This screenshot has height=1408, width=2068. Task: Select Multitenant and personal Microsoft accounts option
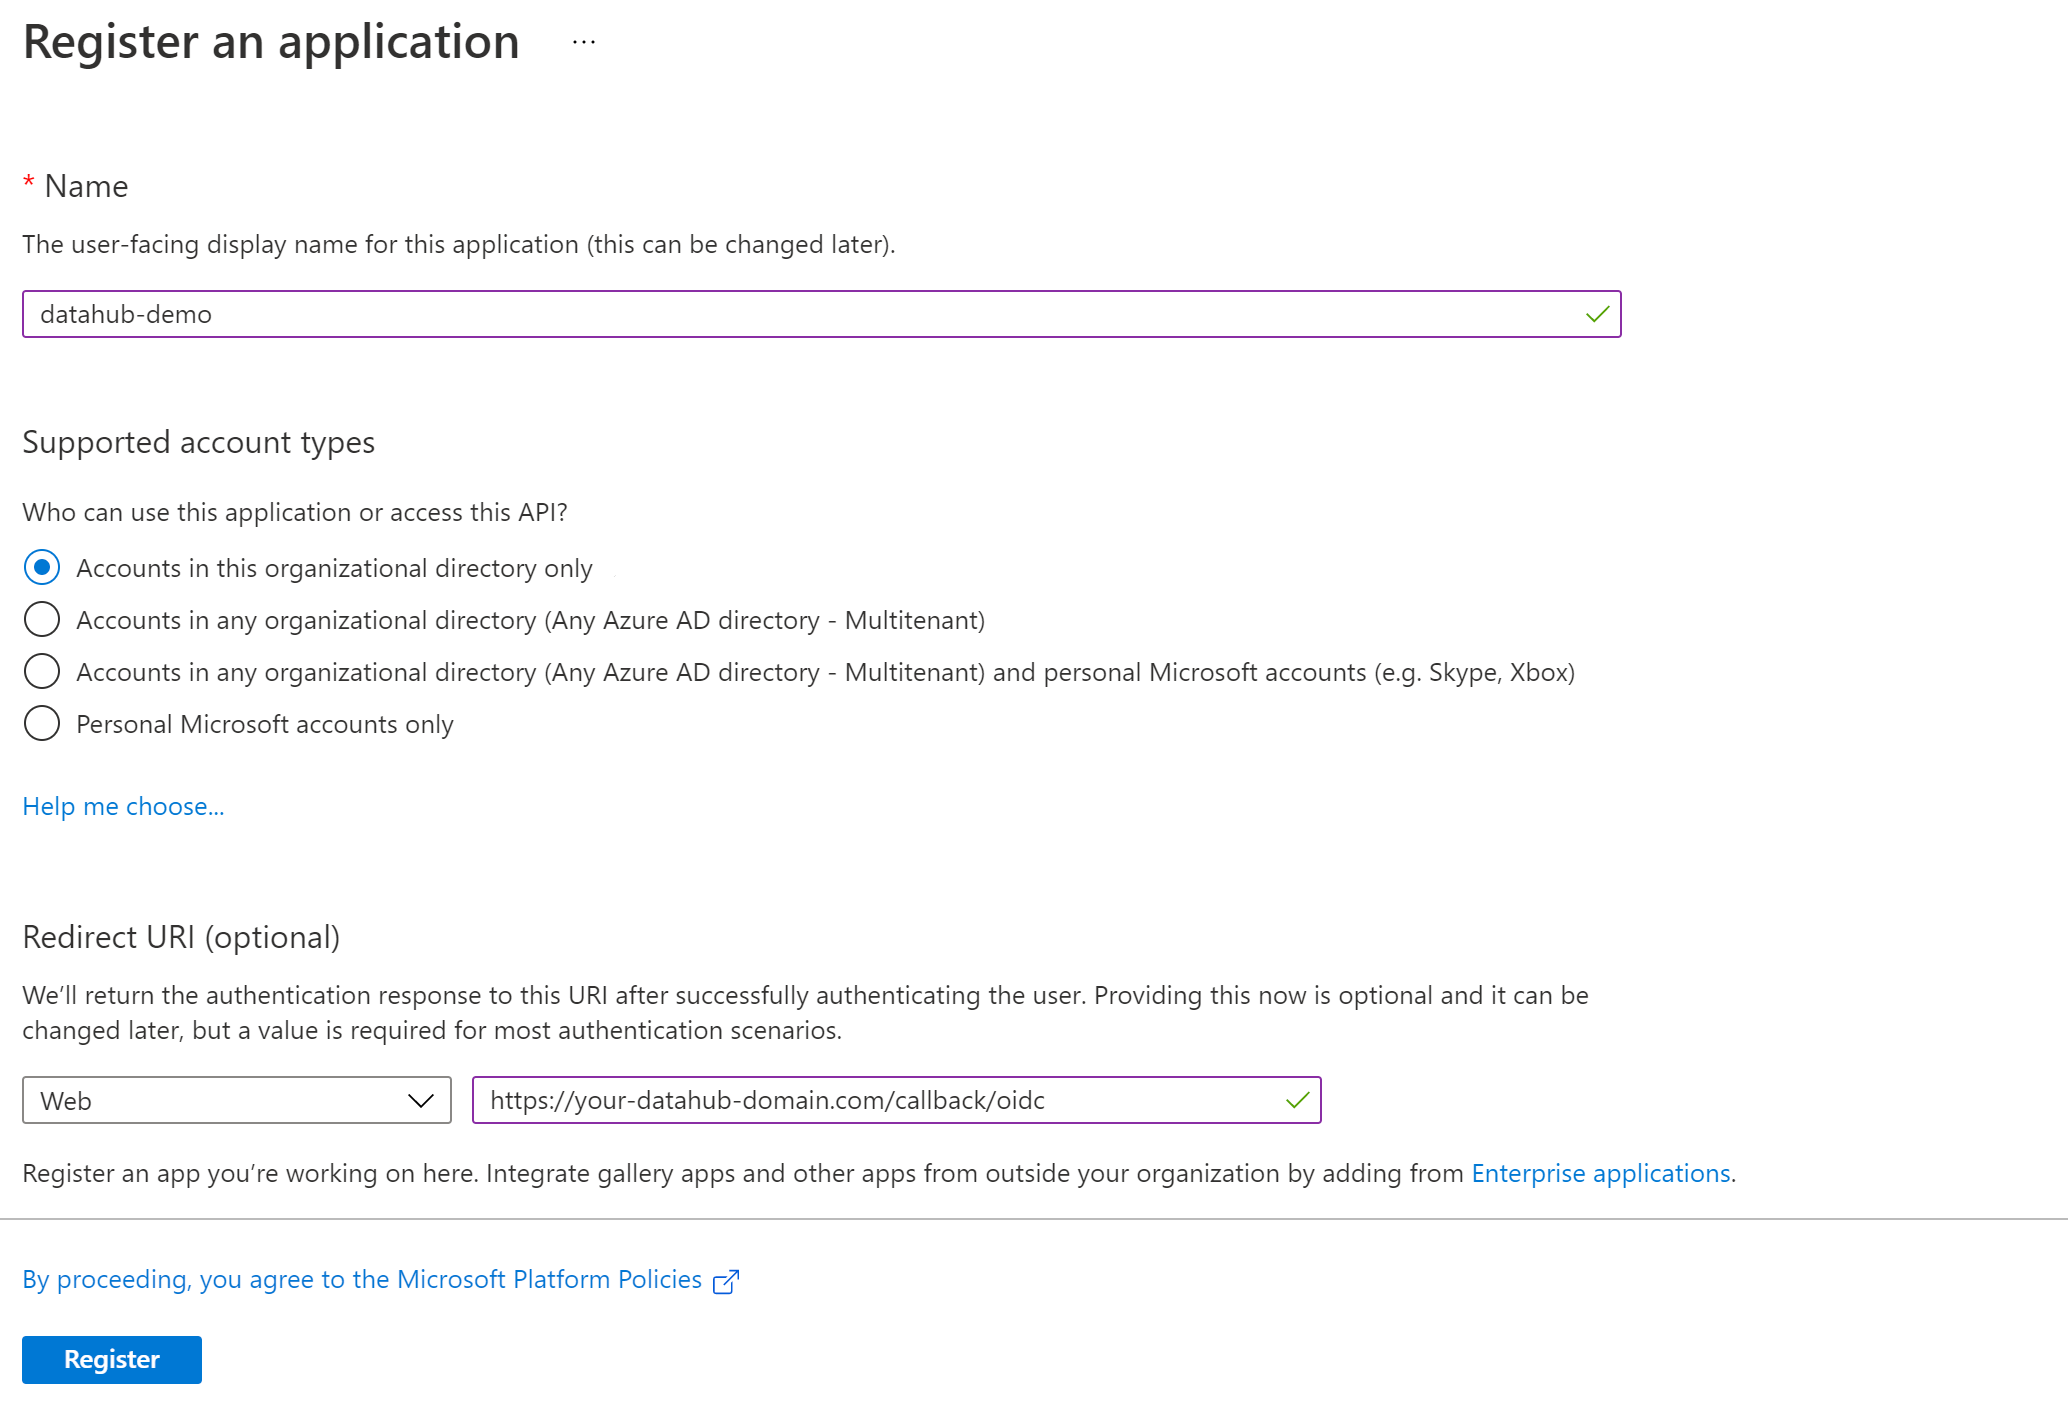point(42,671)
